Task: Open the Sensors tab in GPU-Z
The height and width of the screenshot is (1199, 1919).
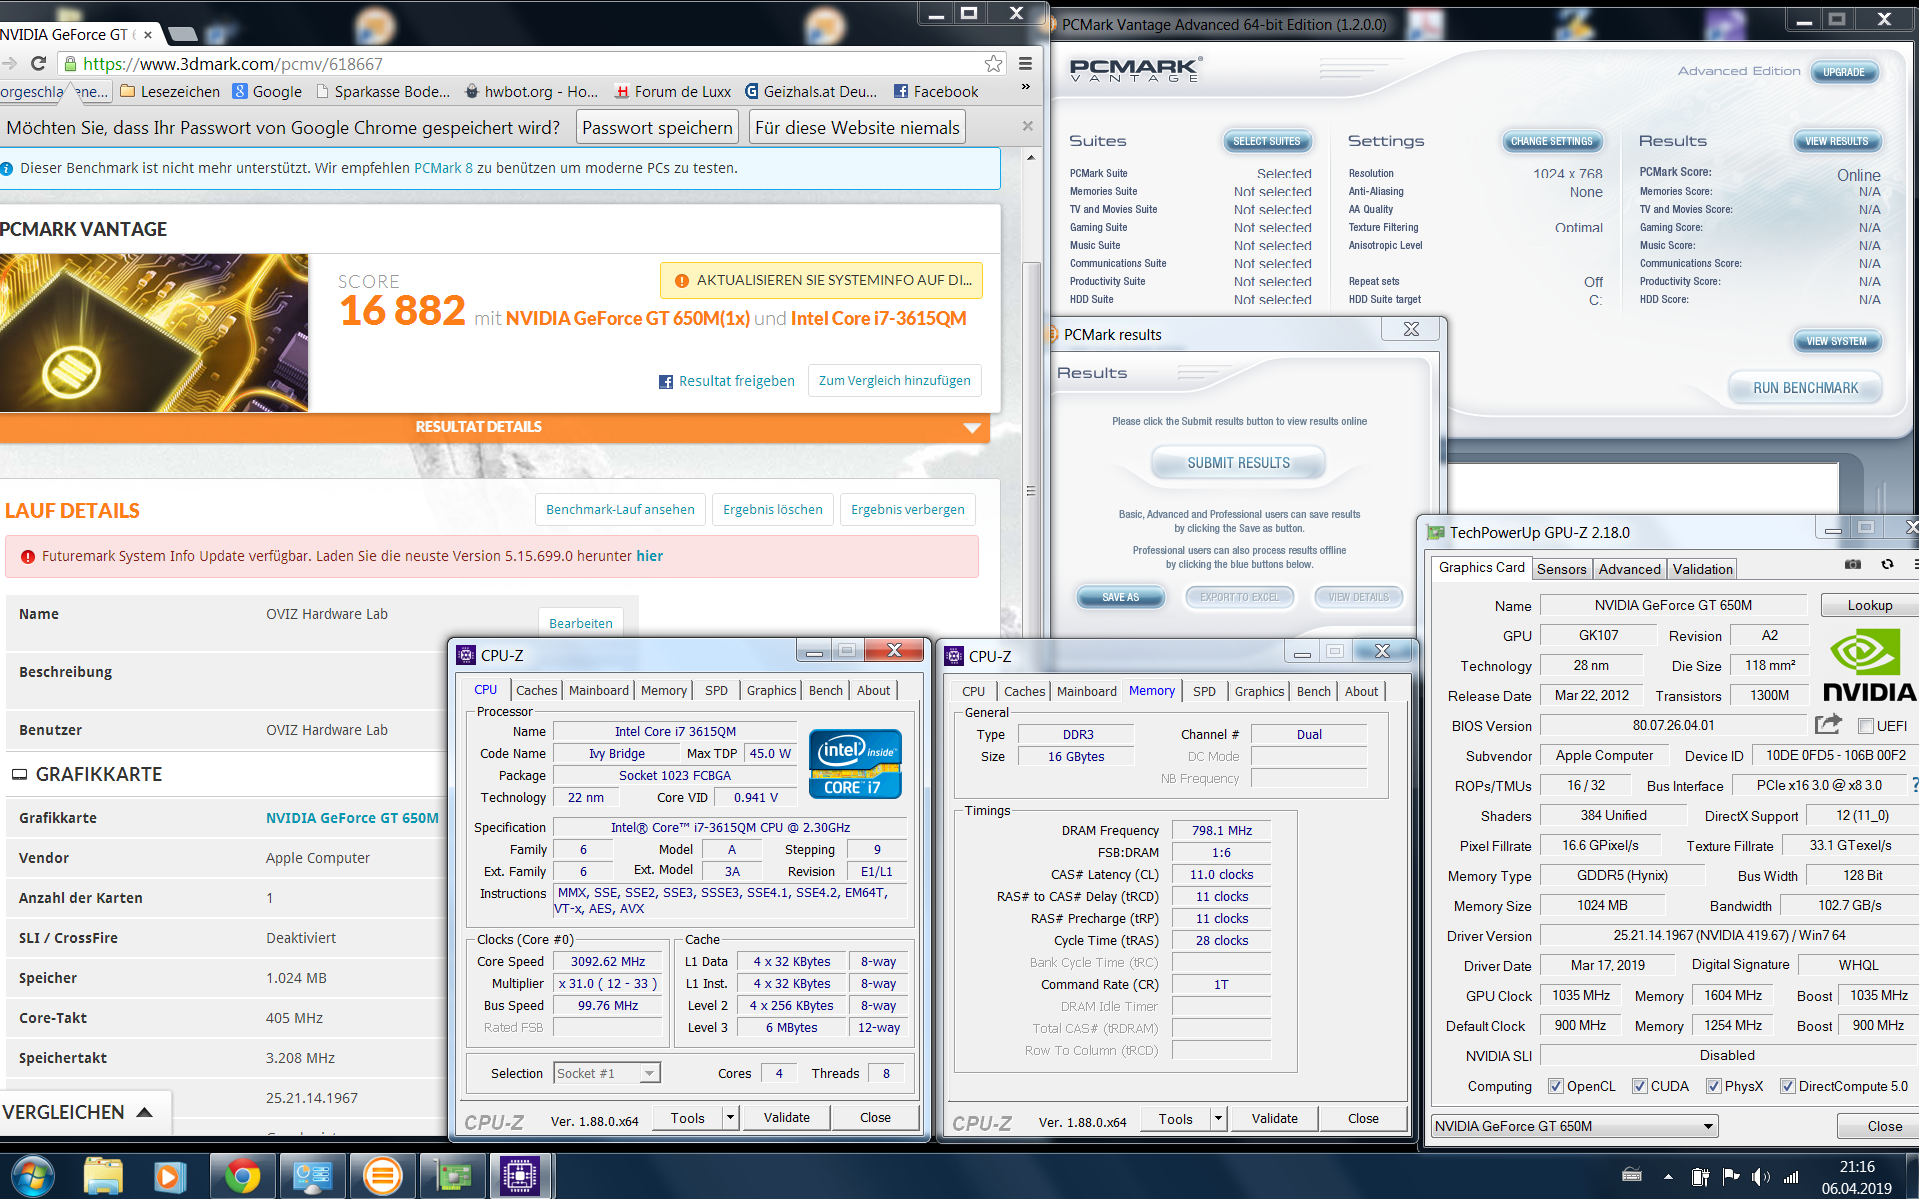Action: [1562, 569]
